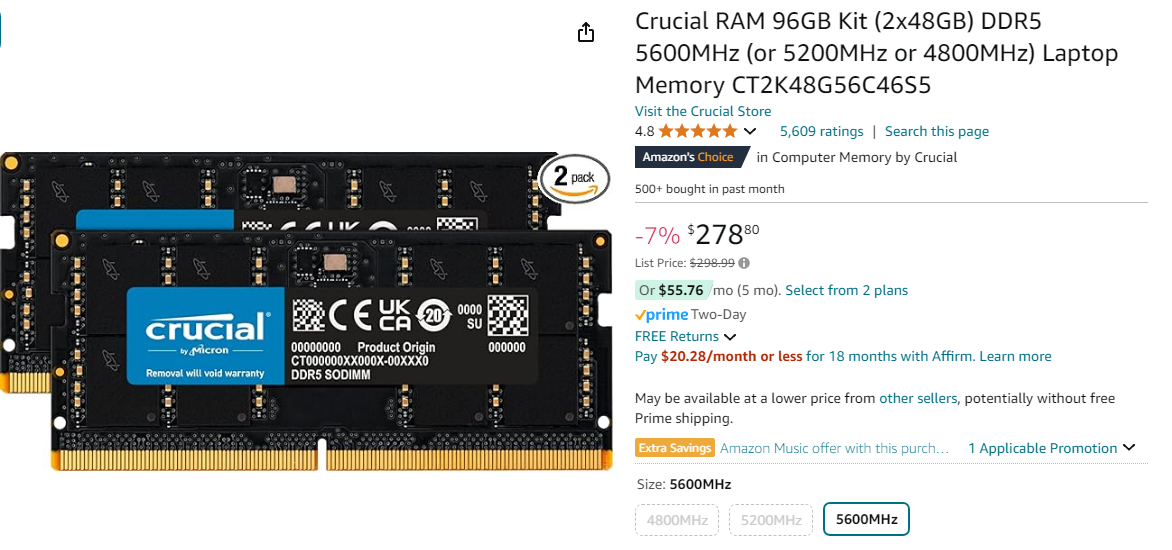Click the Extra Savings badge
This screenshot has height=550, width=1172.
click(x=675, y=448)
